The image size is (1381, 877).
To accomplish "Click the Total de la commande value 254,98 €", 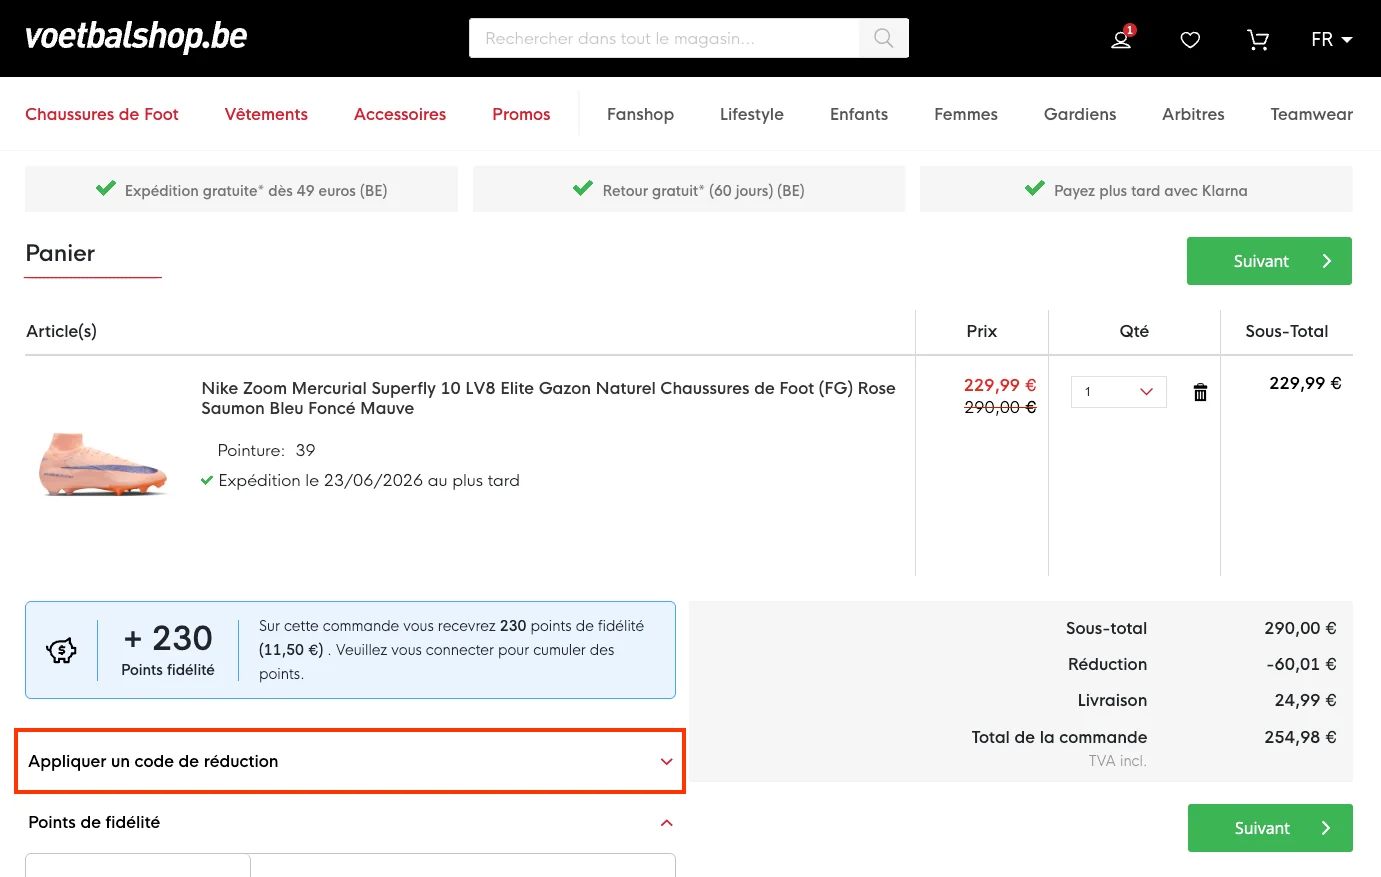I will tap(1300, 737).
